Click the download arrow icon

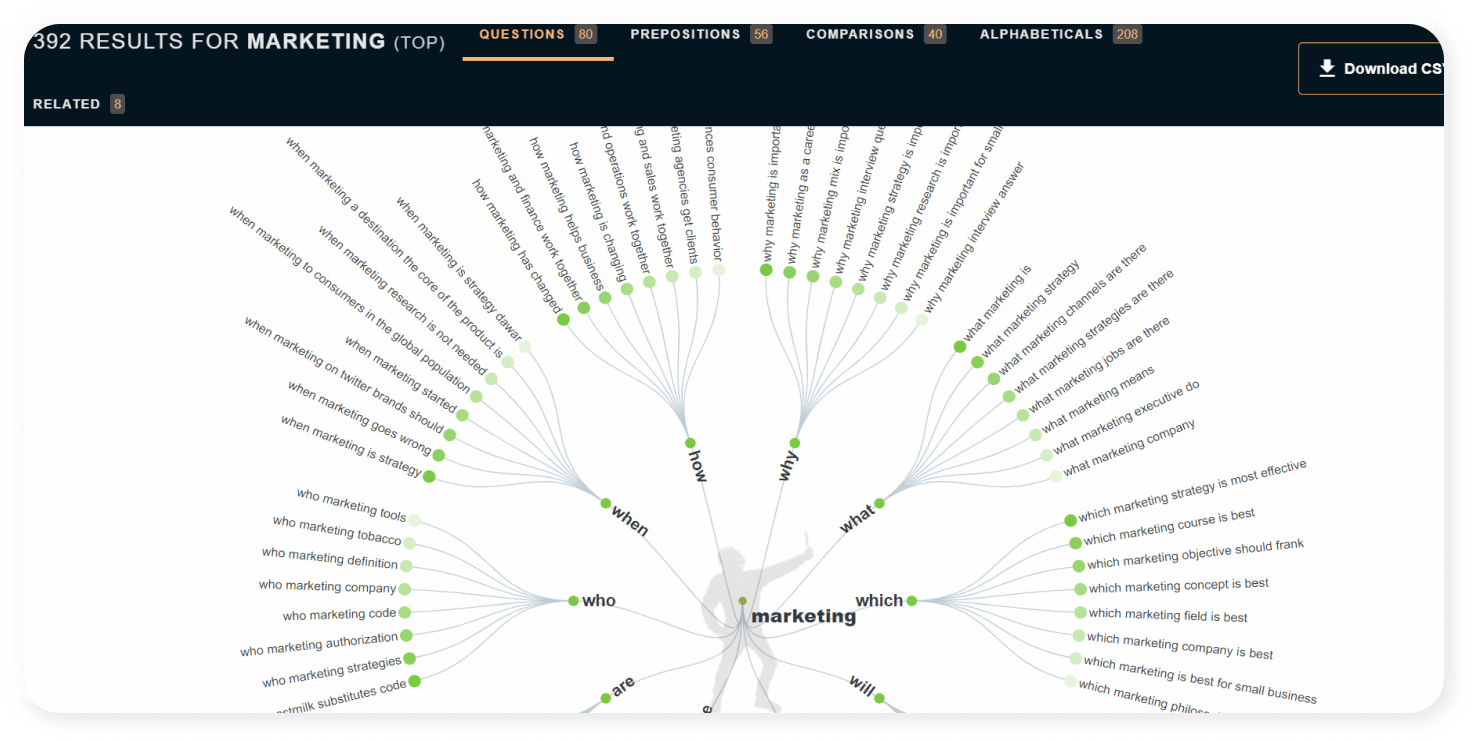pyautogui.click(x=1327, y=68)
